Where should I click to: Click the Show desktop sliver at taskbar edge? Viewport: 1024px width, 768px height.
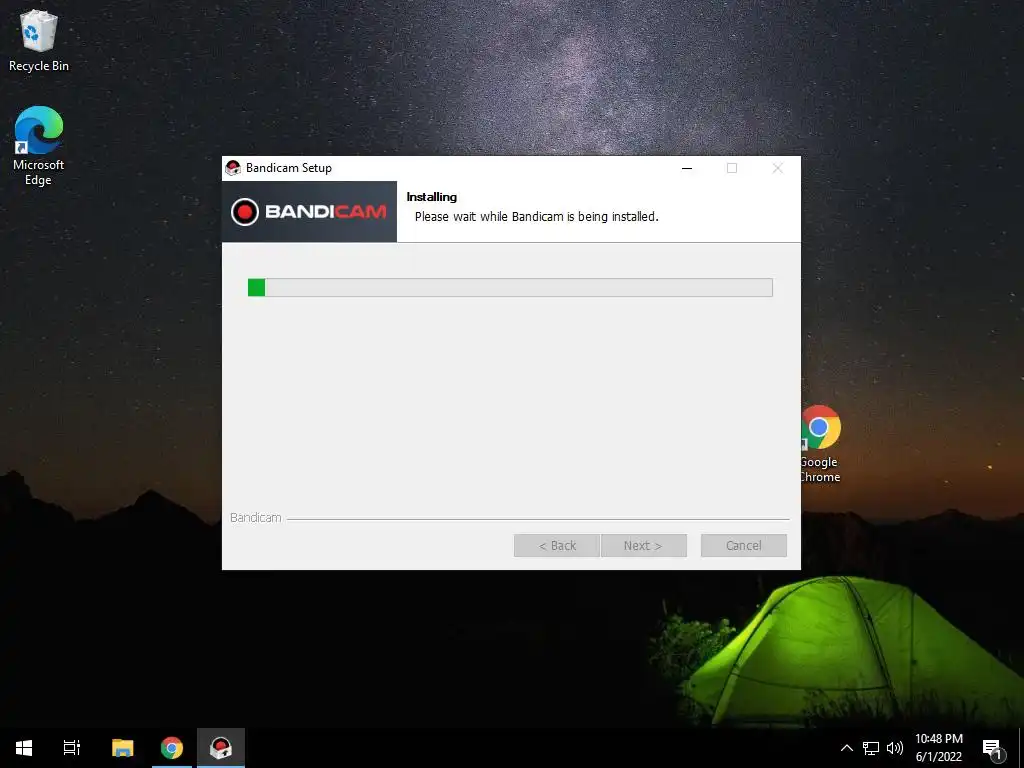(x=1021, y=748)
